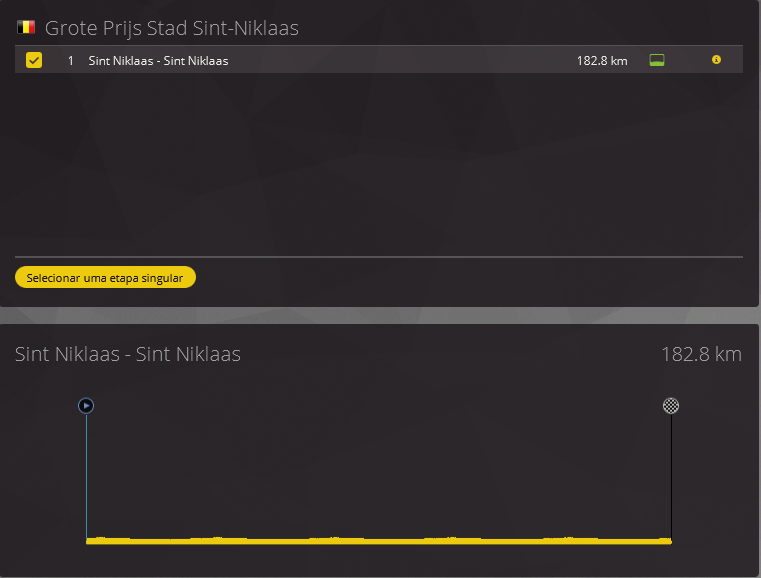Open the yellow stage info icon
Screen dimensions: 761x578
click(716, 60)
